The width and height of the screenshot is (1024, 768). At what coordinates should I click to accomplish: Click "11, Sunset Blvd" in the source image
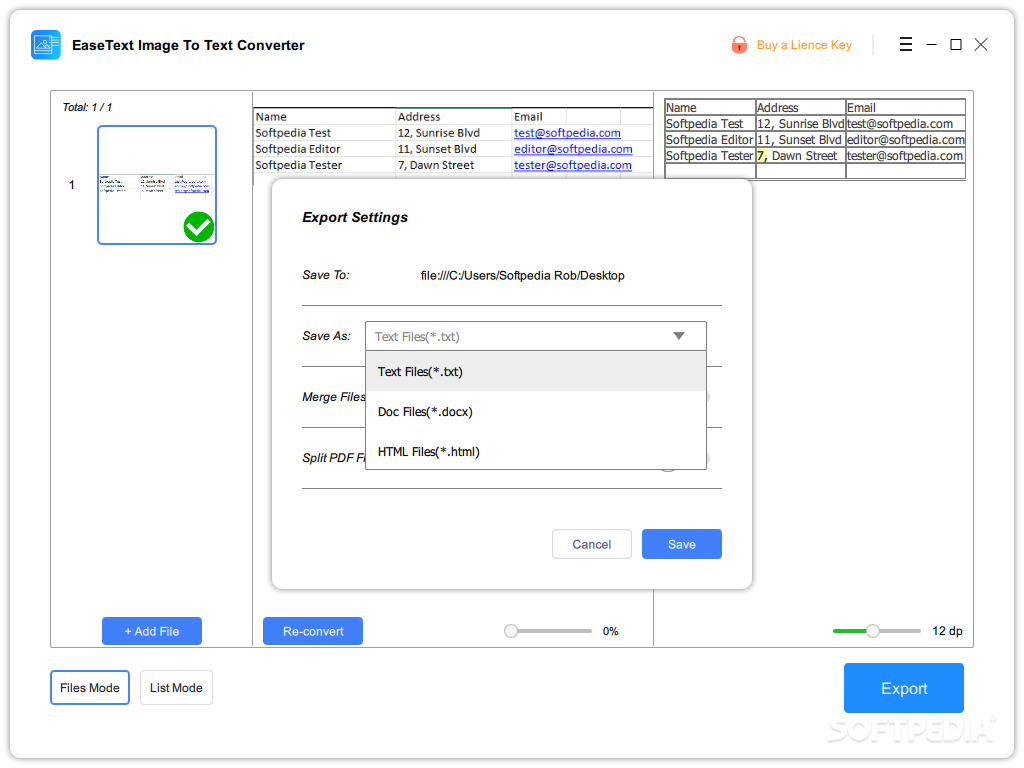click(x=437, y=149)
